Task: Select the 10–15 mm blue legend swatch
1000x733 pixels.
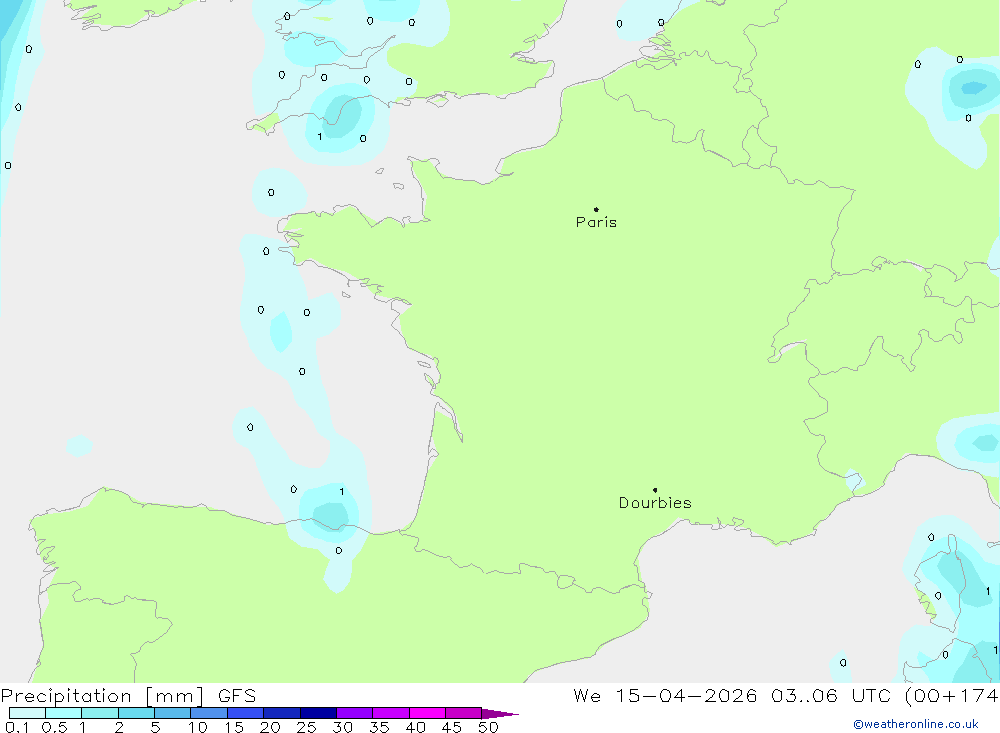Action: (x=209, y=713)
